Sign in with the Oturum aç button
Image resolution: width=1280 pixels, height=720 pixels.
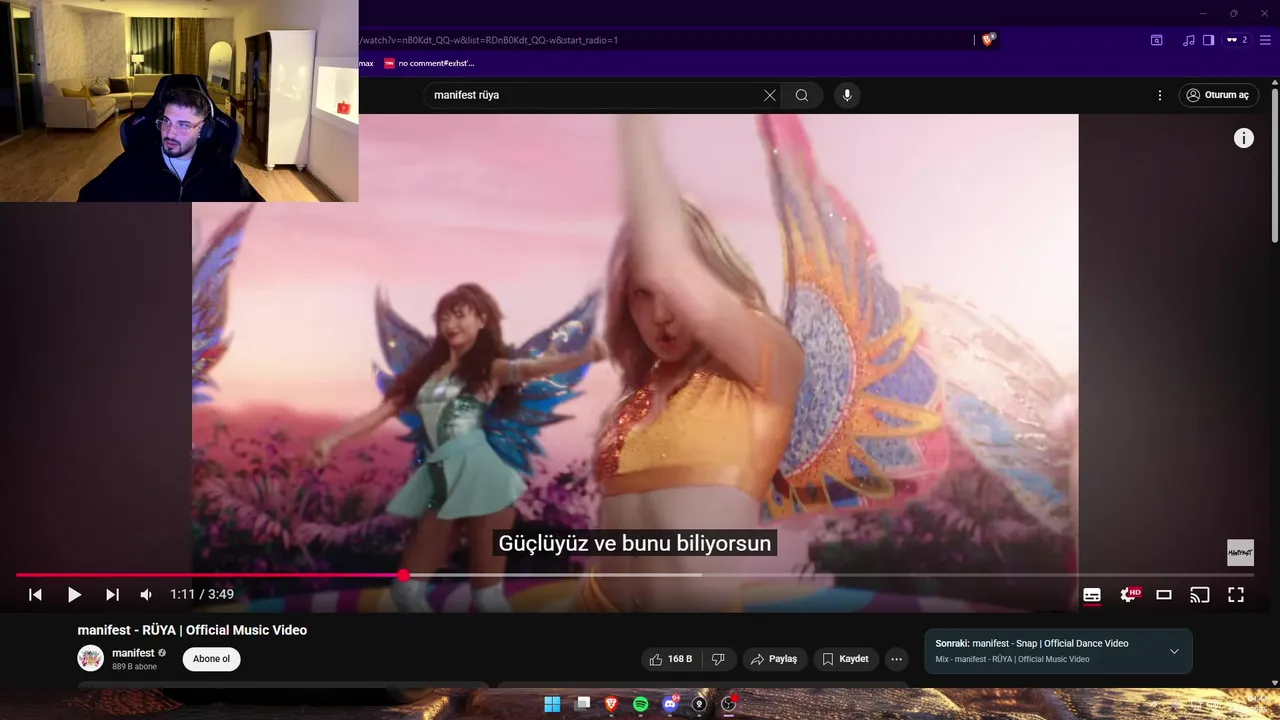pos(1218,95)
